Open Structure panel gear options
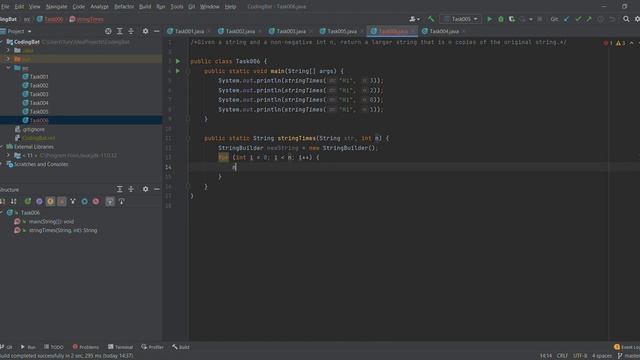The image size is (640, 360). coord(145,189)
